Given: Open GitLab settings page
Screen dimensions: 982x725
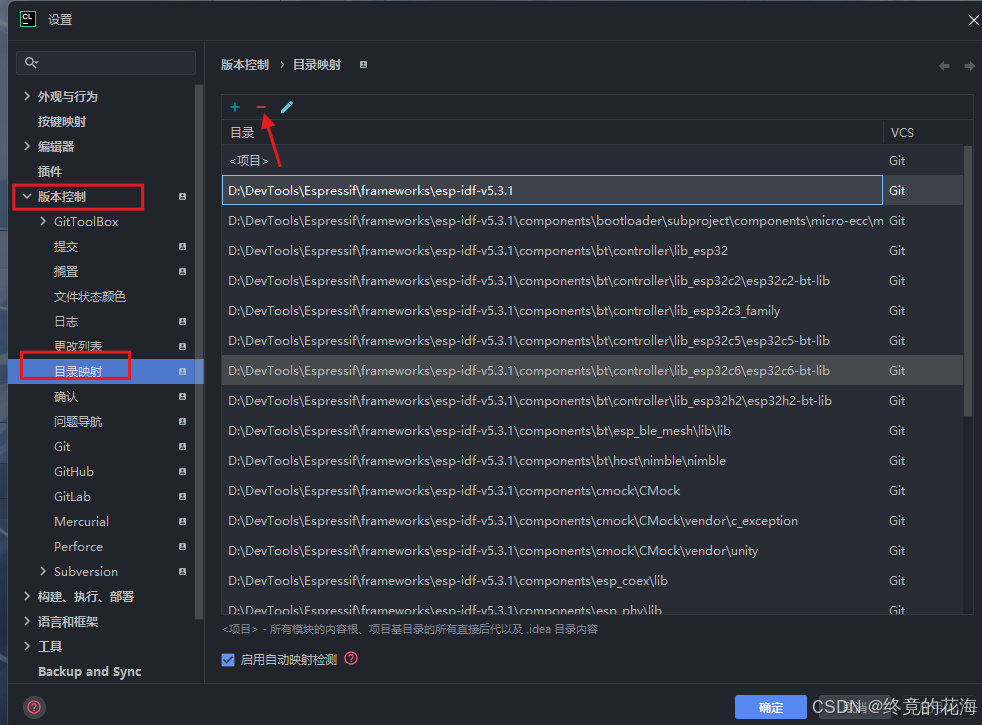Looking at the screenshot, I should pos(72,496).
